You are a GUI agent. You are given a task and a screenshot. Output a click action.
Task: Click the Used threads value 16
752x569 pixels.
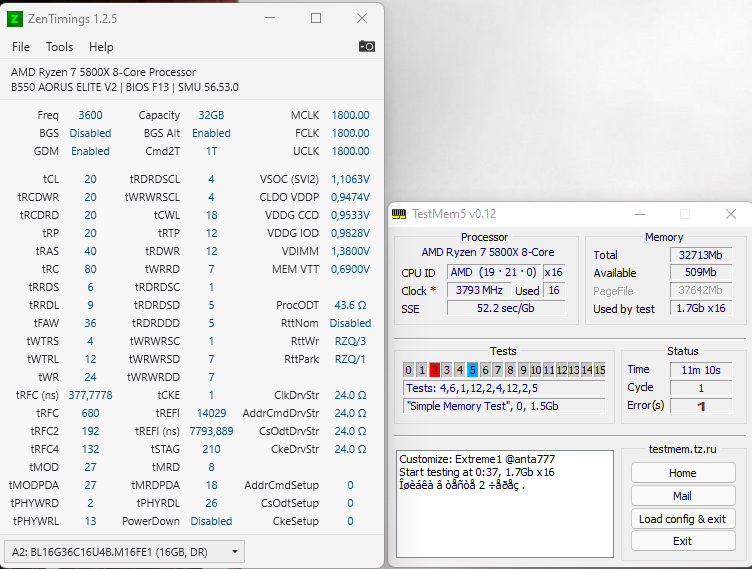[x=554, y=290]
